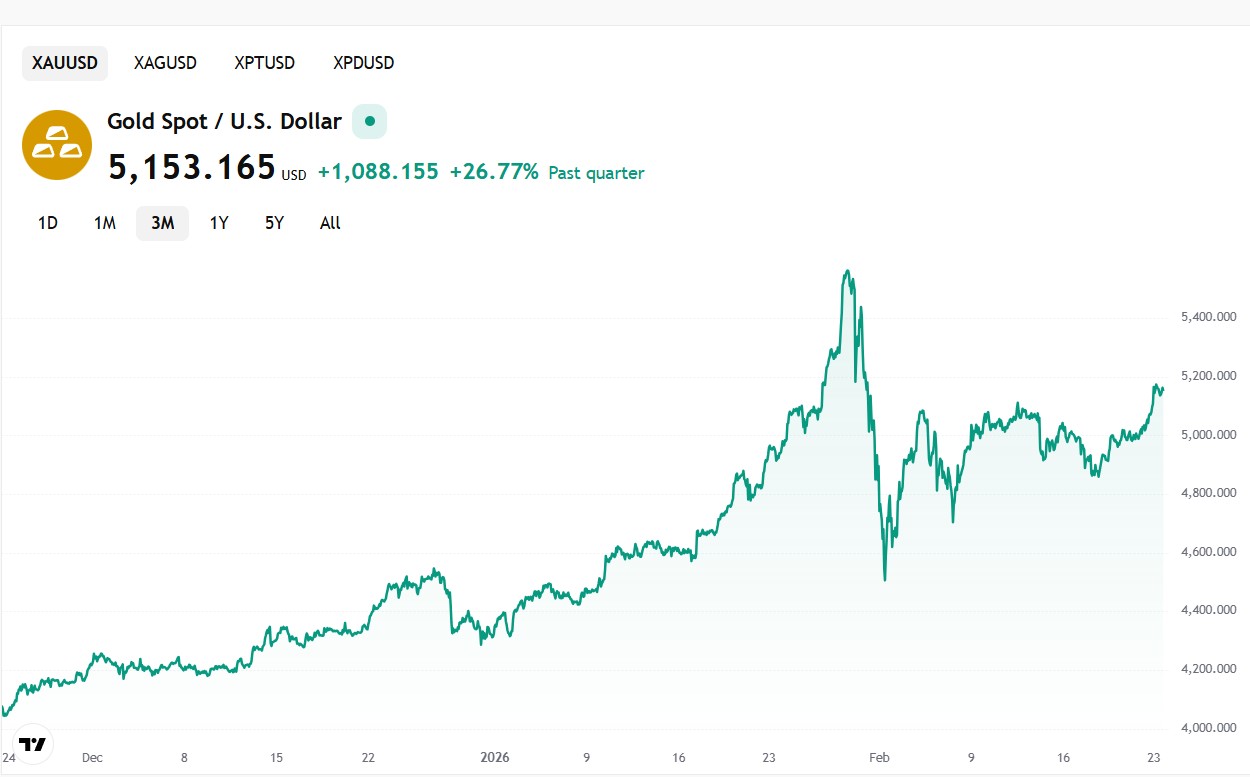Switch the chart to 1Y range
The width and height of the screenshot is (1250, 777).
[x=219, y=223]
